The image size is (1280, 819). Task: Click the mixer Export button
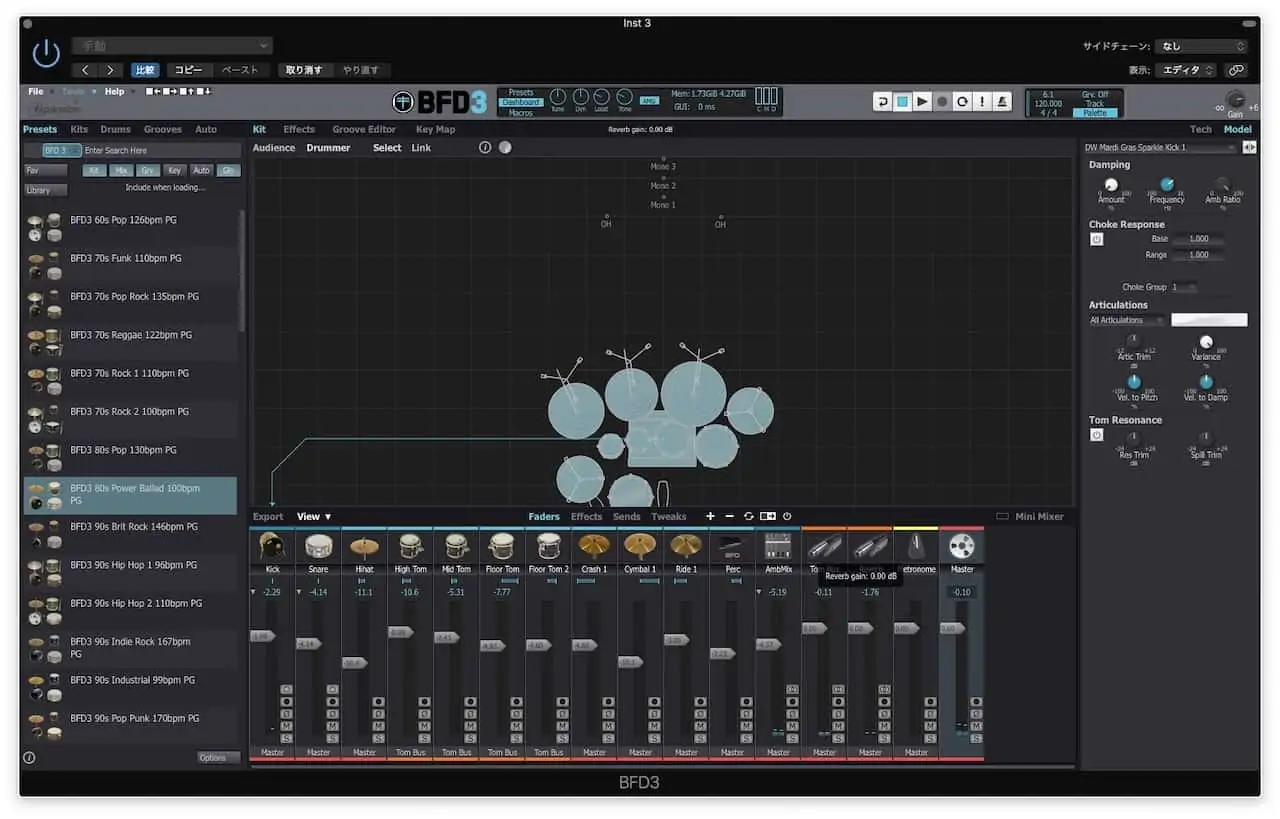[268, 517]
